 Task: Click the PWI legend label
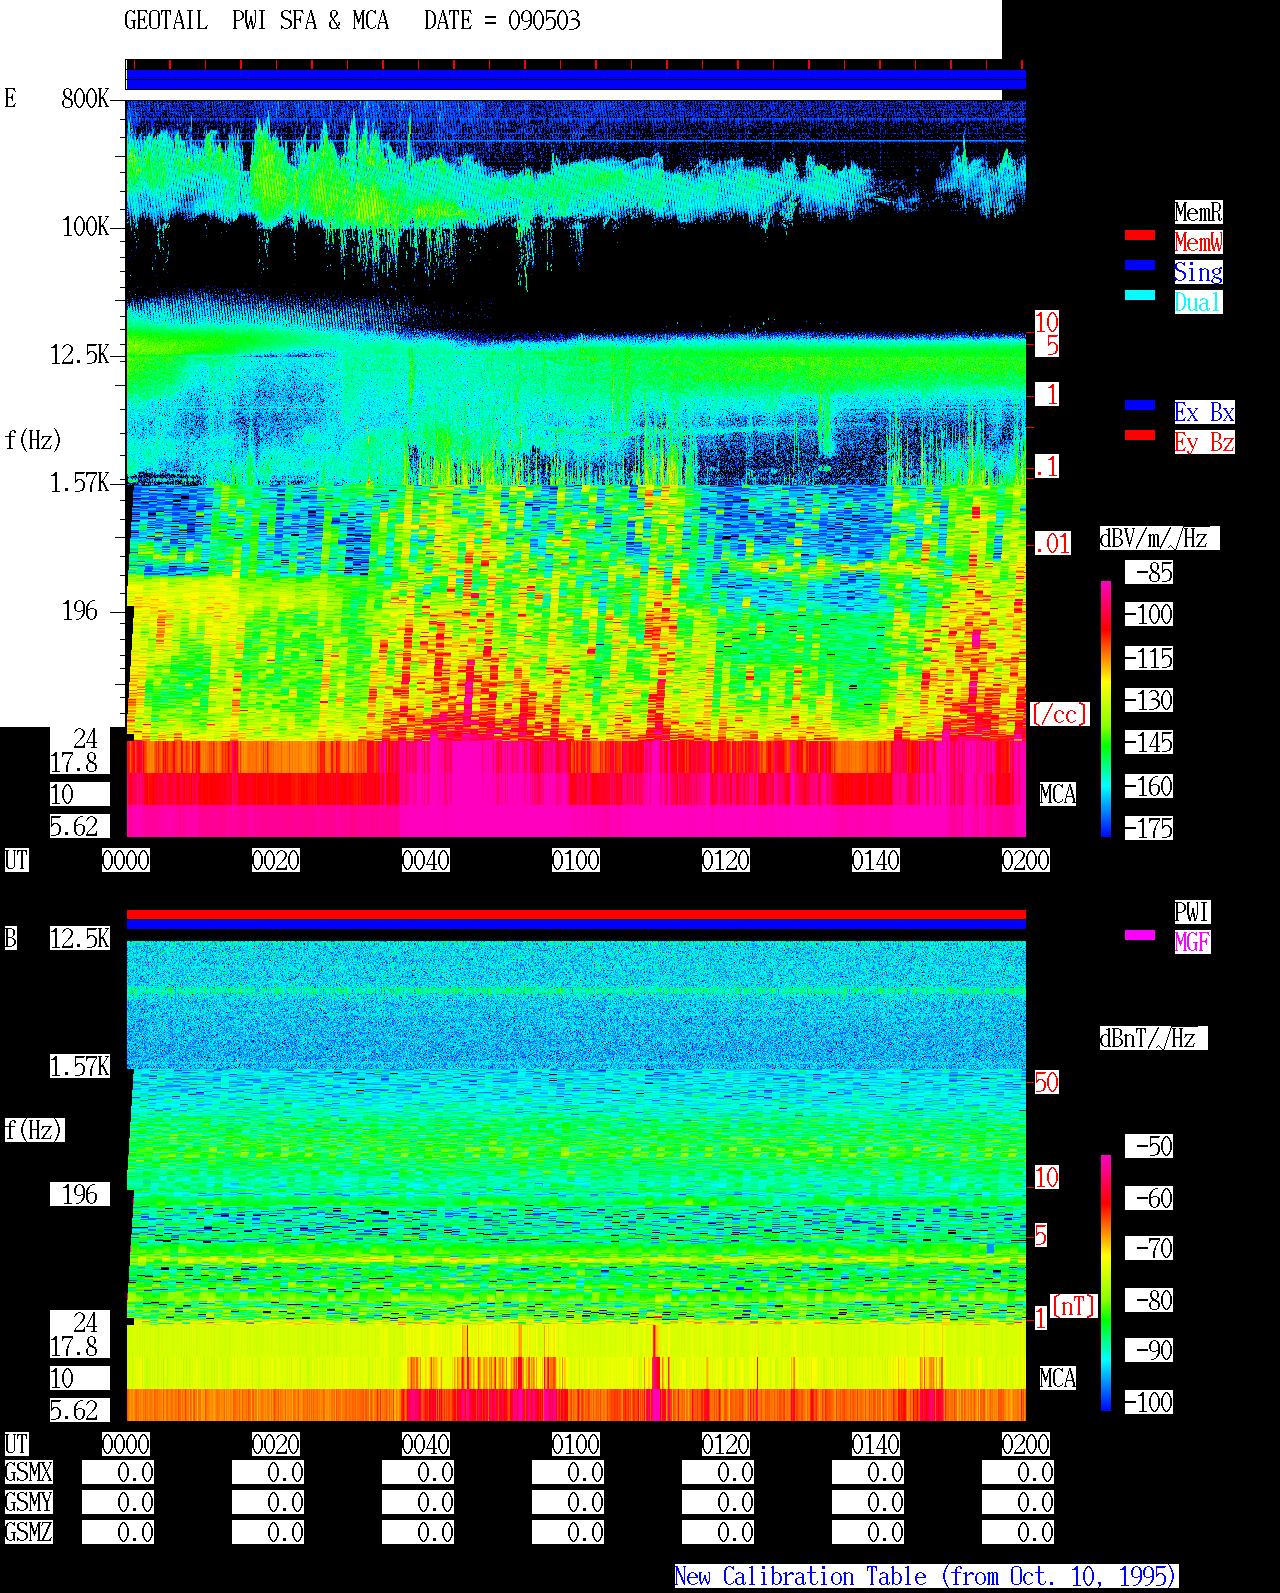pos(1192,912)
